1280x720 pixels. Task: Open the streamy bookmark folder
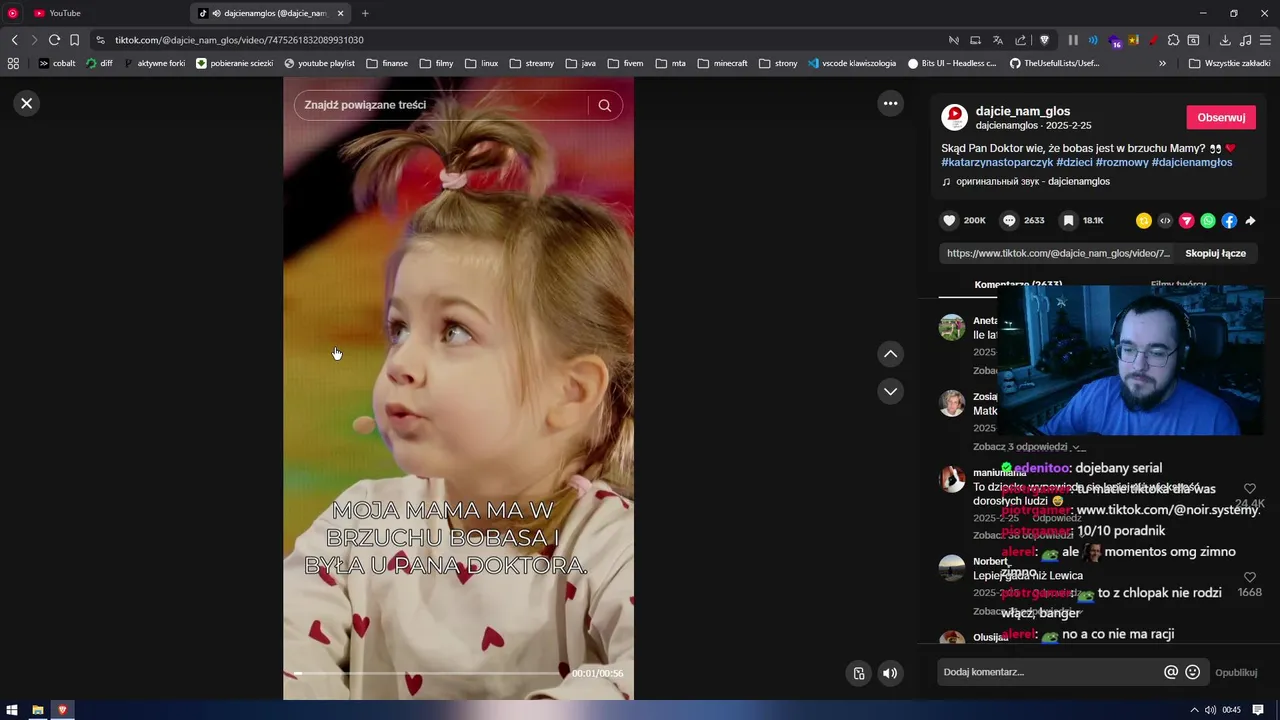click(x=531, y=63)
